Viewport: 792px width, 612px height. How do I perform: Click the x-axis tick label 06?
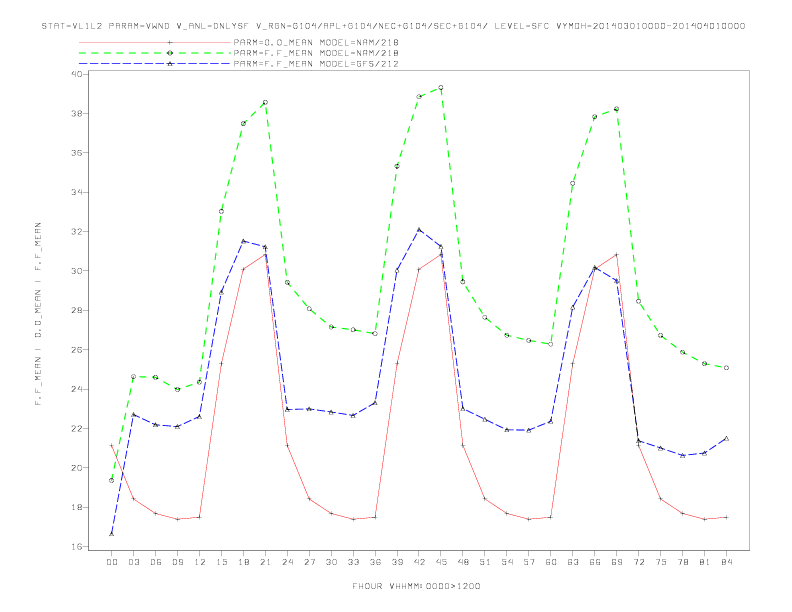[x=156, y=562]
